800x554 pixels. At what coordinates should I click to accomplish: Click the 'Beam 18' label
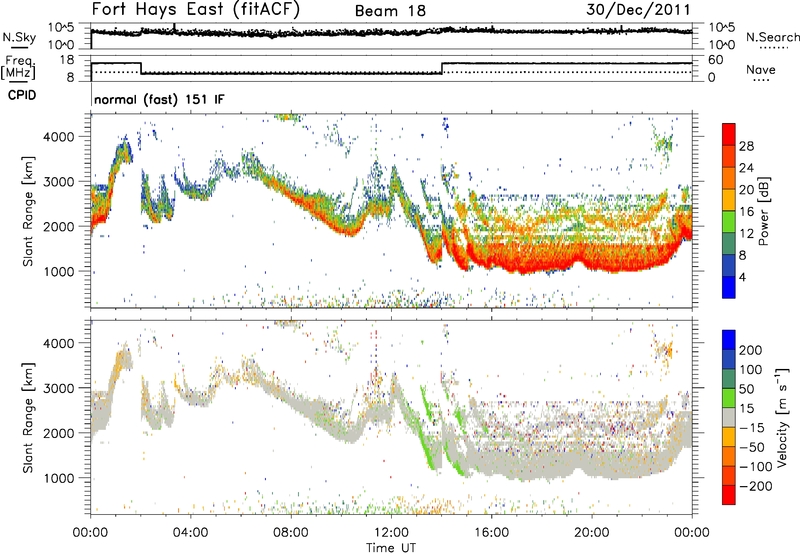click(390, 11)
